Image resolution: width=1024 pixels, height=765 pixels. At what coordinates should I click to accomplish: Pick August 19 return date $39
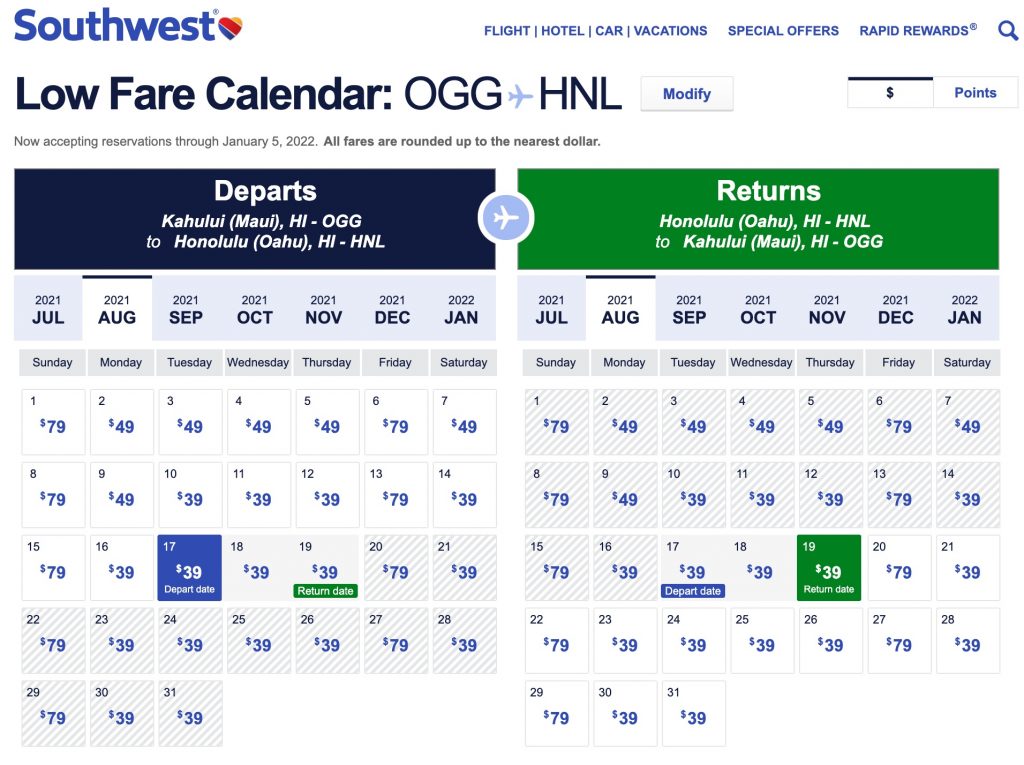pyautogui.click(x=829, y=568)
